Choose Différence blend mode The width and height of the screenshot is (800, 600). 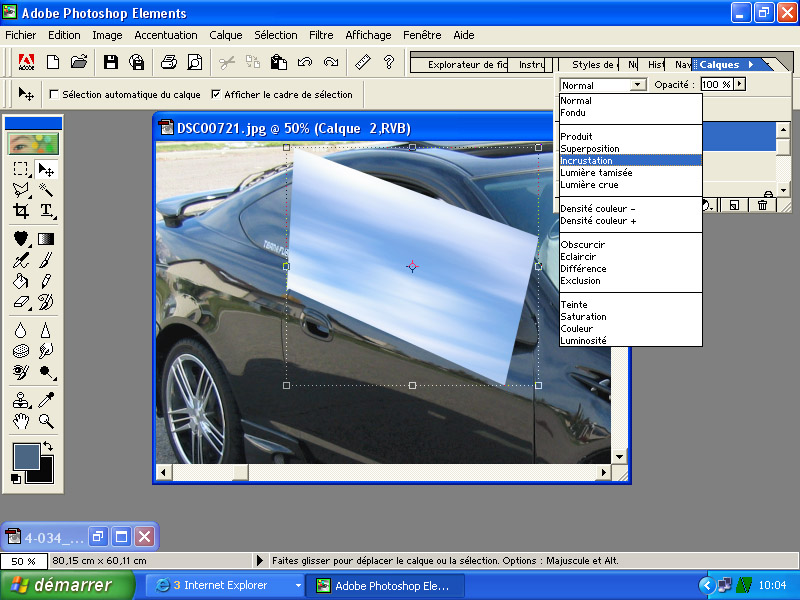(x=631, y=269)
